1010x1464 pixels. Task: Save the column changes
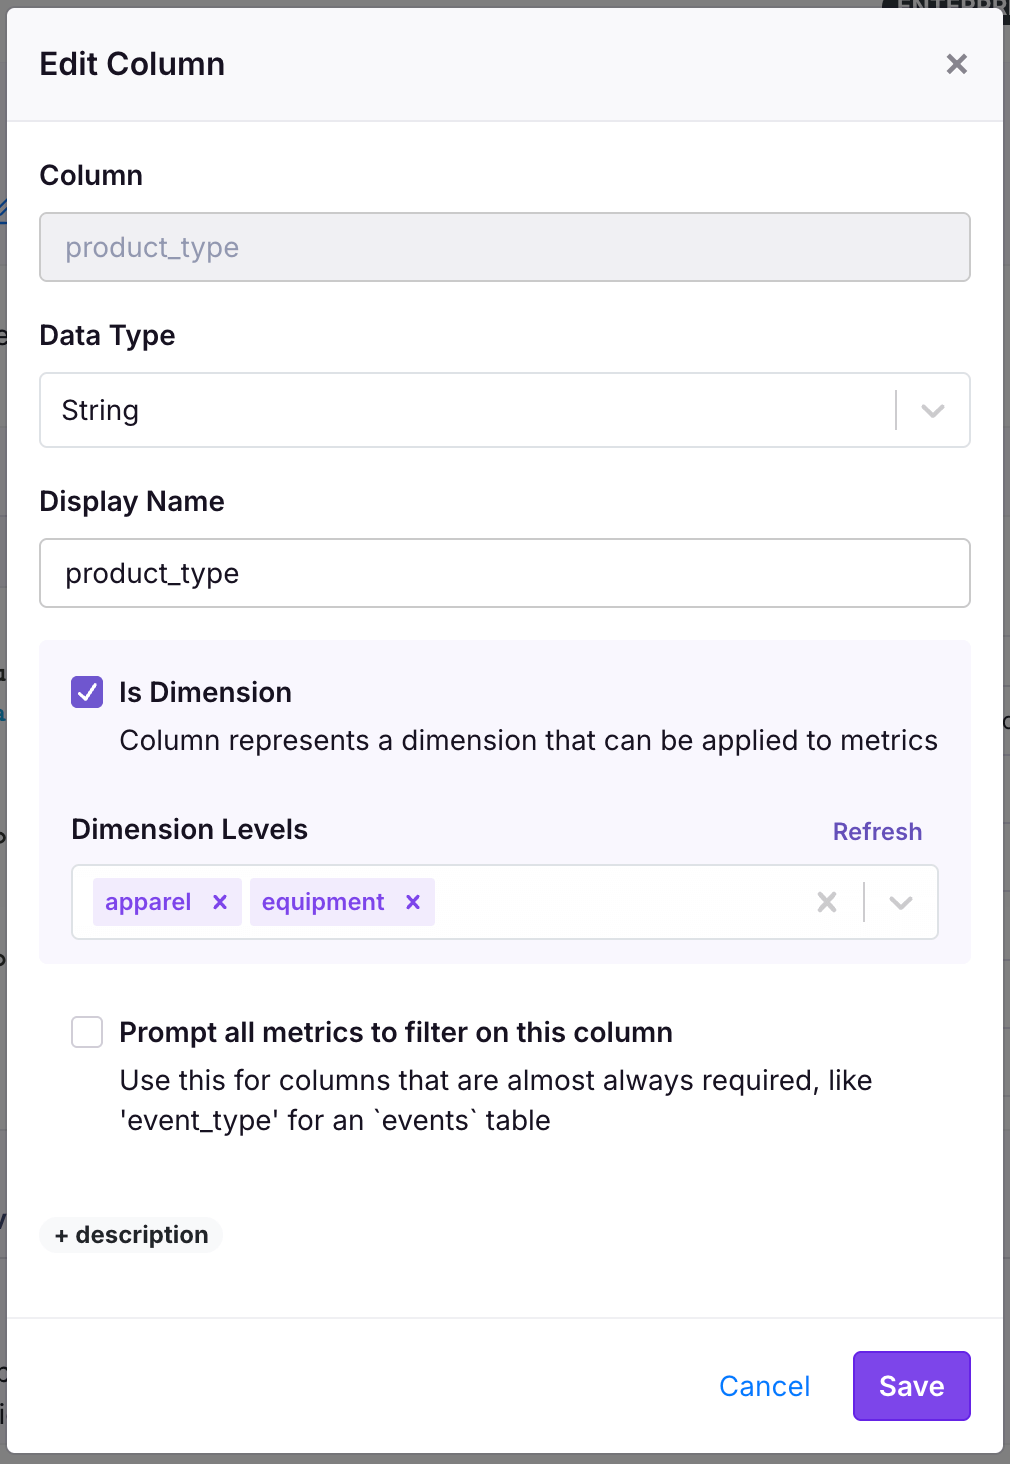tap(911, 1386)
